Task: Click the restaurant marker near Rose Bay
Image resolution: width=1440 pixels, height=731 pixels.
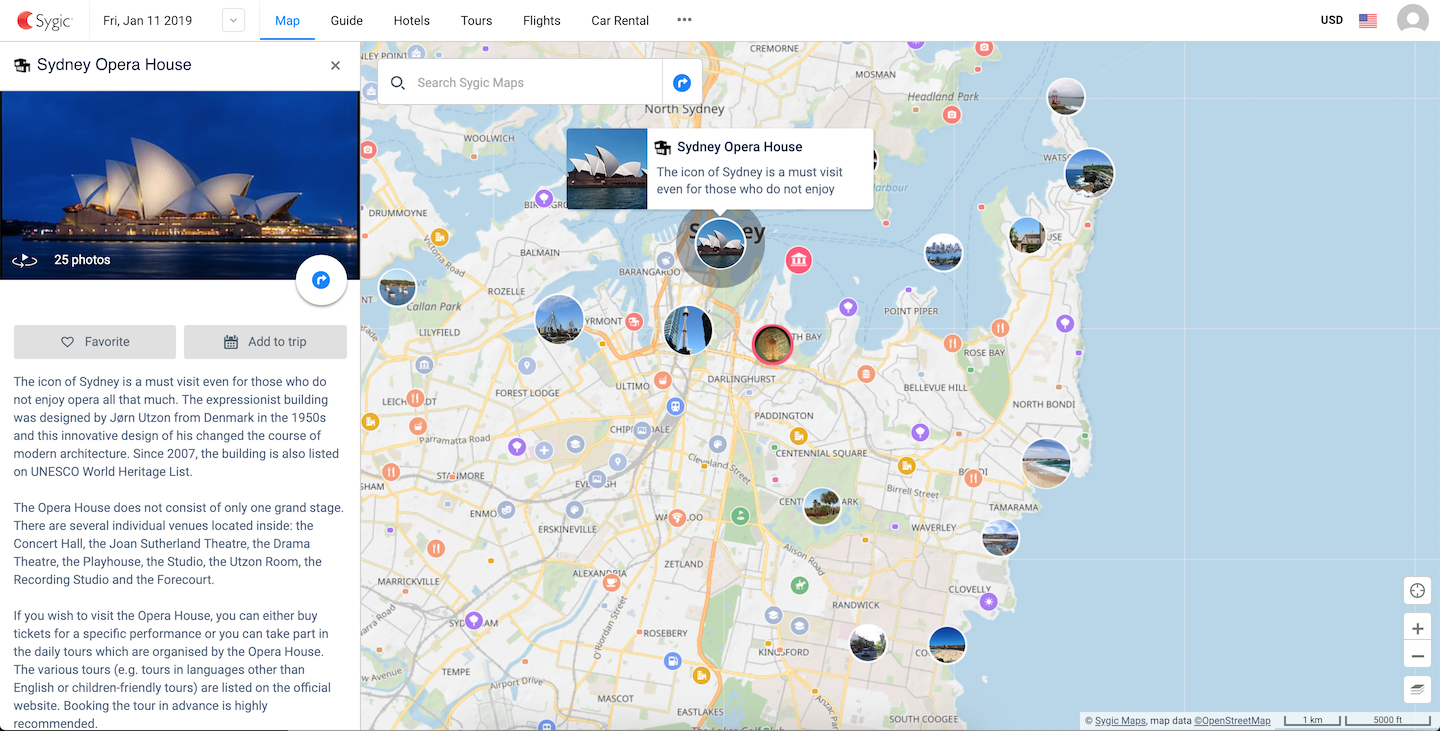Action: click(999, 328)
